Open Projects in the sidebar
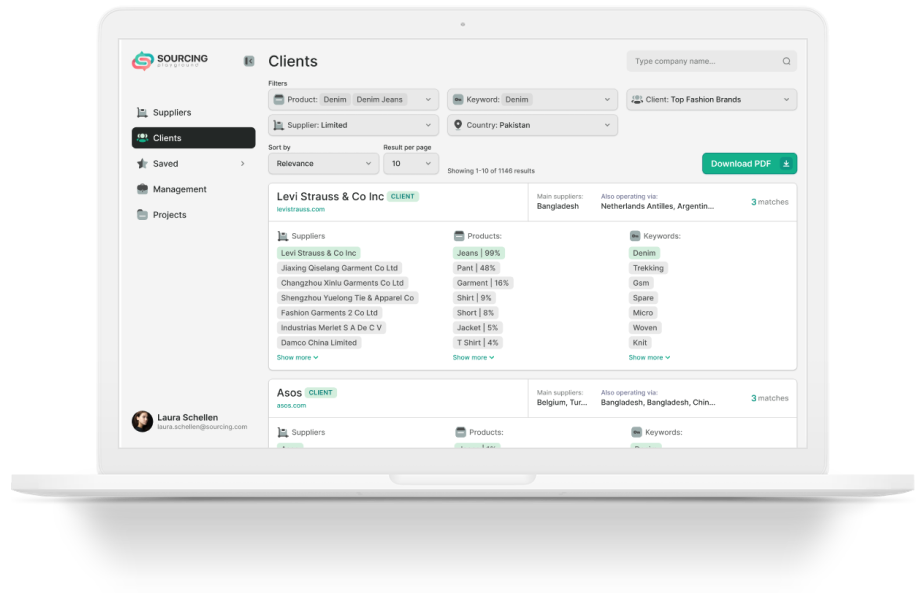 170,215
